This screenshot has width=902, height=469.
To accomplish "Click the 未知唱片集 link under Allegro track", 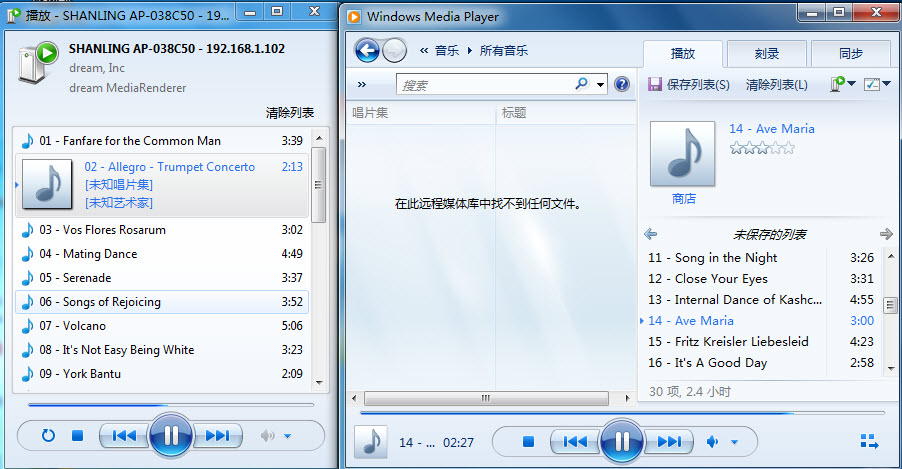I will [x=119, y=185].
